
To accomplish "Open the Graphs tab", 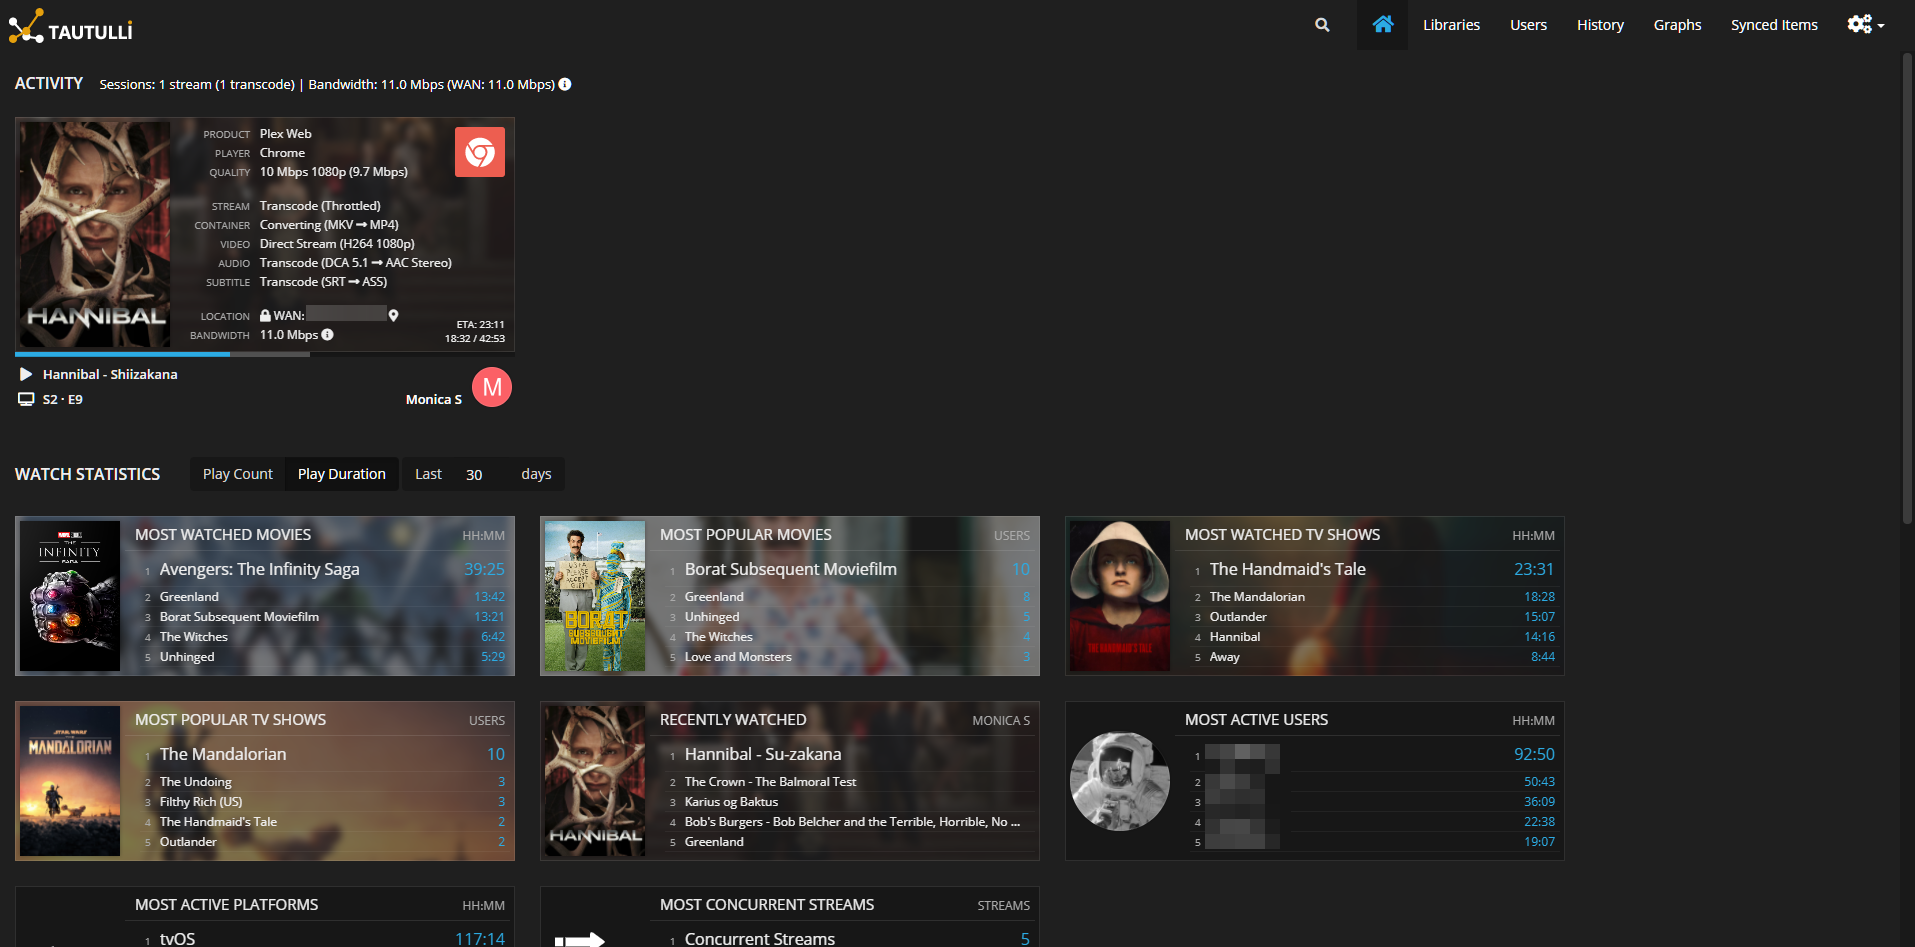I will [1677, 25].
